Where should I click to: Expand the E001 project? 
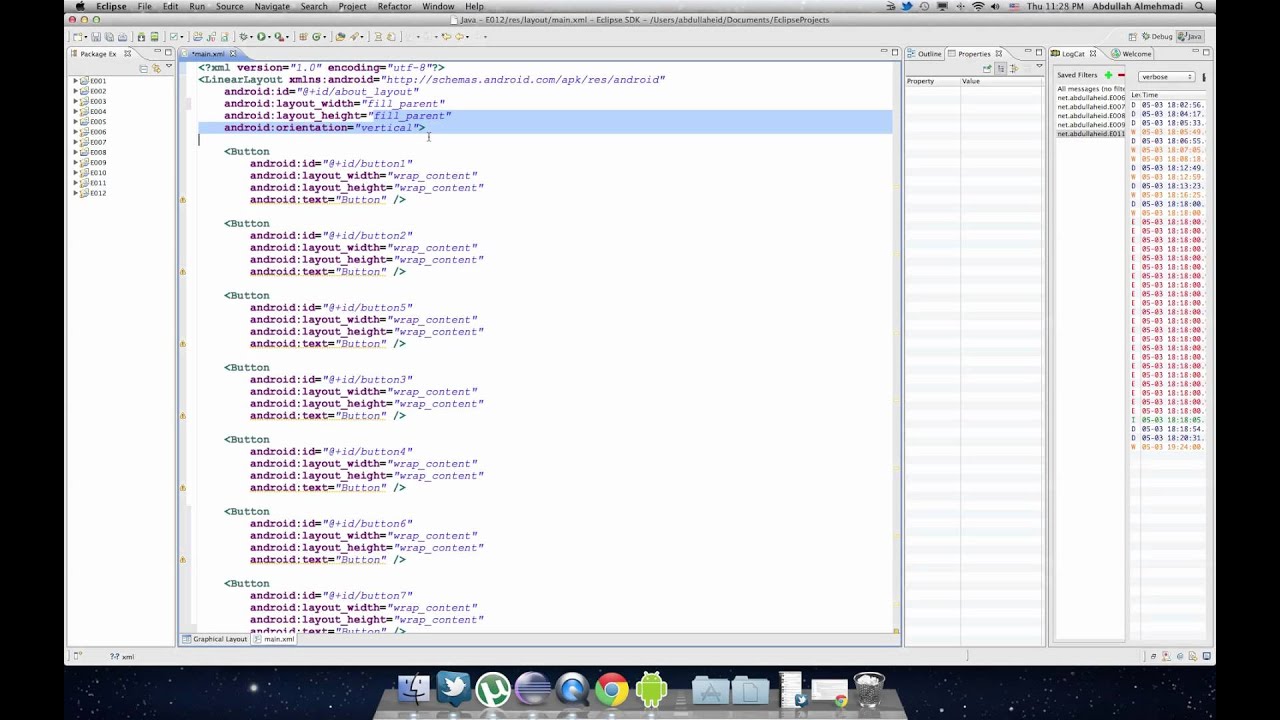[75, 81]
